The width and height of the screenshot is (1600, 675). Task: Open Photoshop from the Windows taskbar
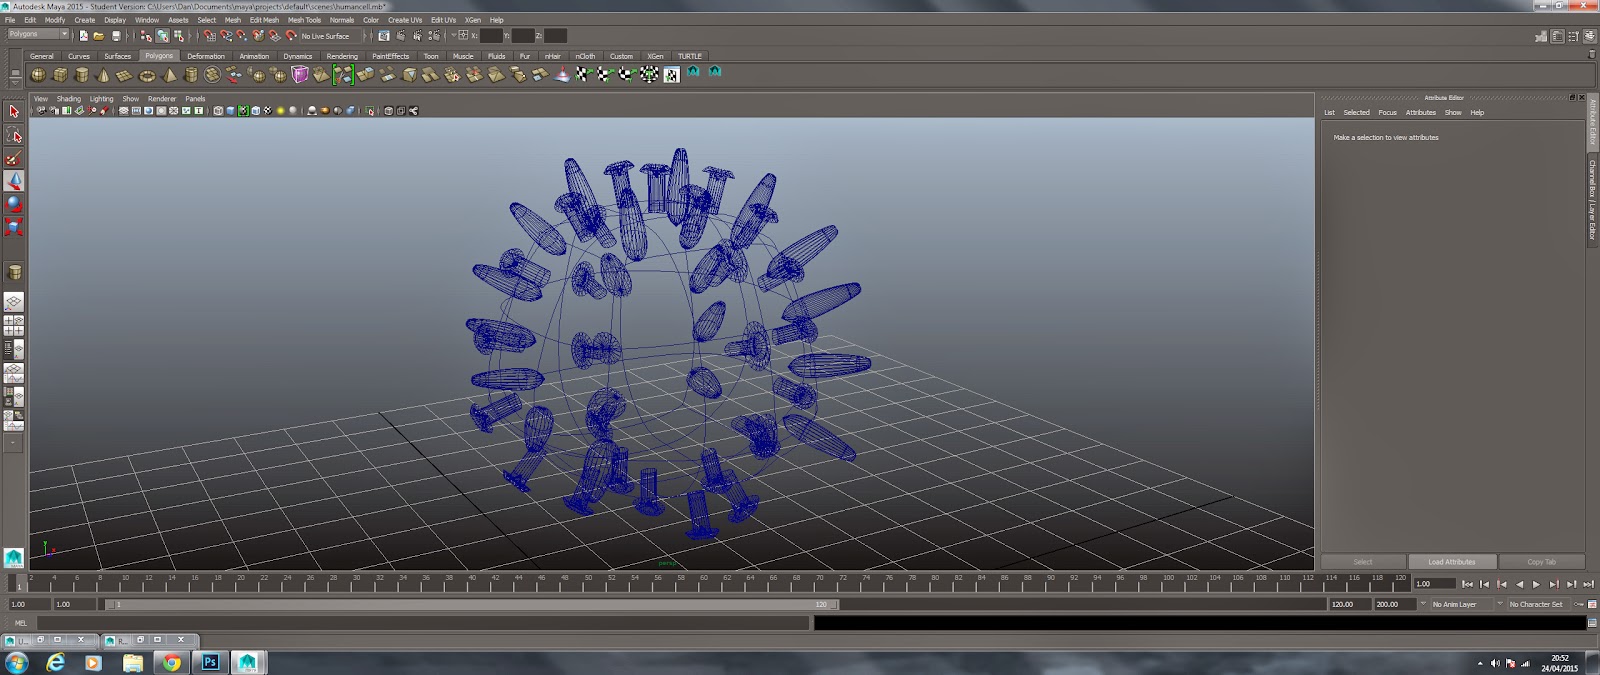(210, 662)
